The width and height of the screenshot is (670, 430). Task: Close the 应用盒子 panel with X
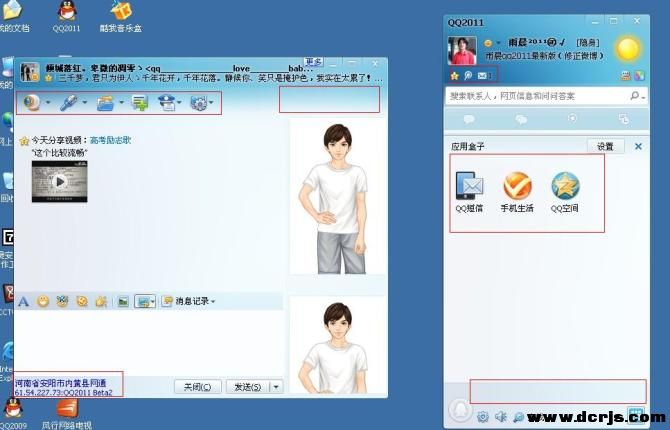click(638, 147)
